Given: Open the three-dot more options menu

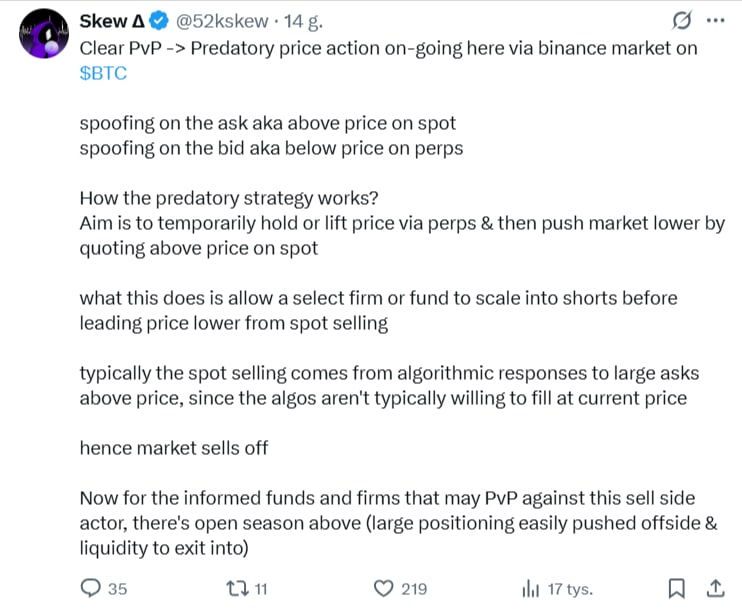Looking at the screenshot, I should 714,21.
